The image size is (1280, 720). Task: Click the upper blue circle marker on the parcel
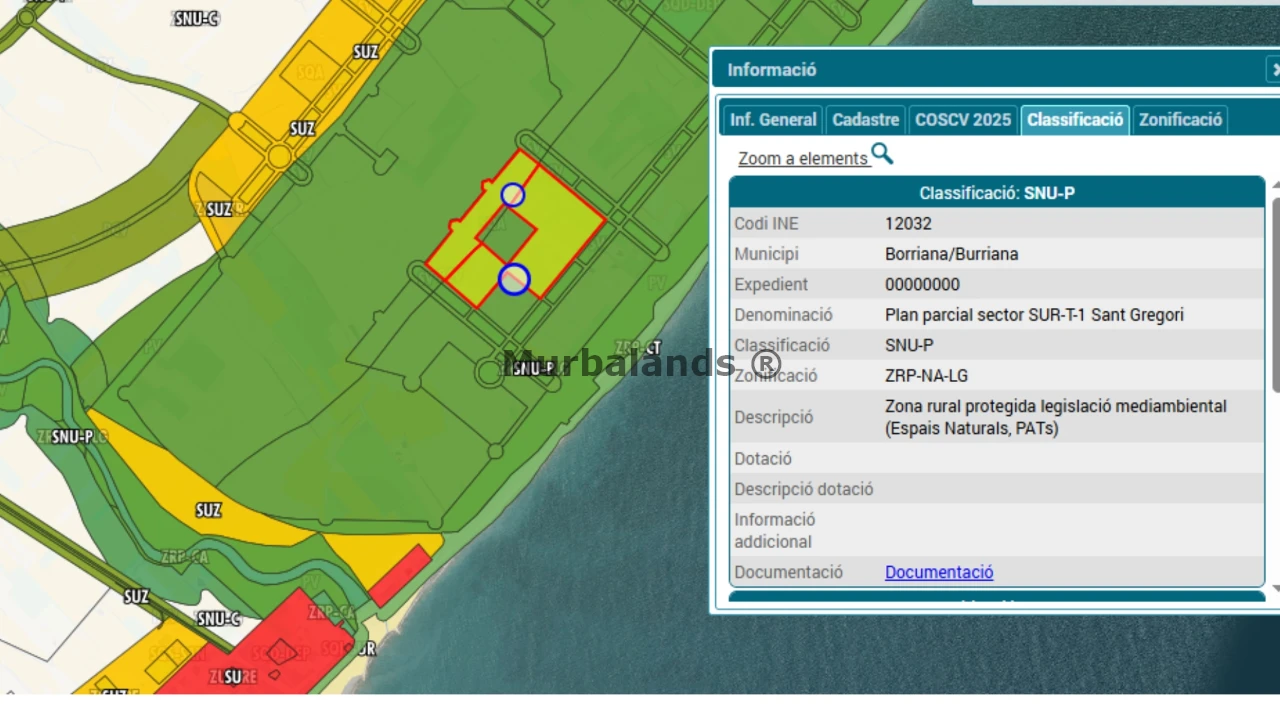pyautogui.click(x=513, y=195)
